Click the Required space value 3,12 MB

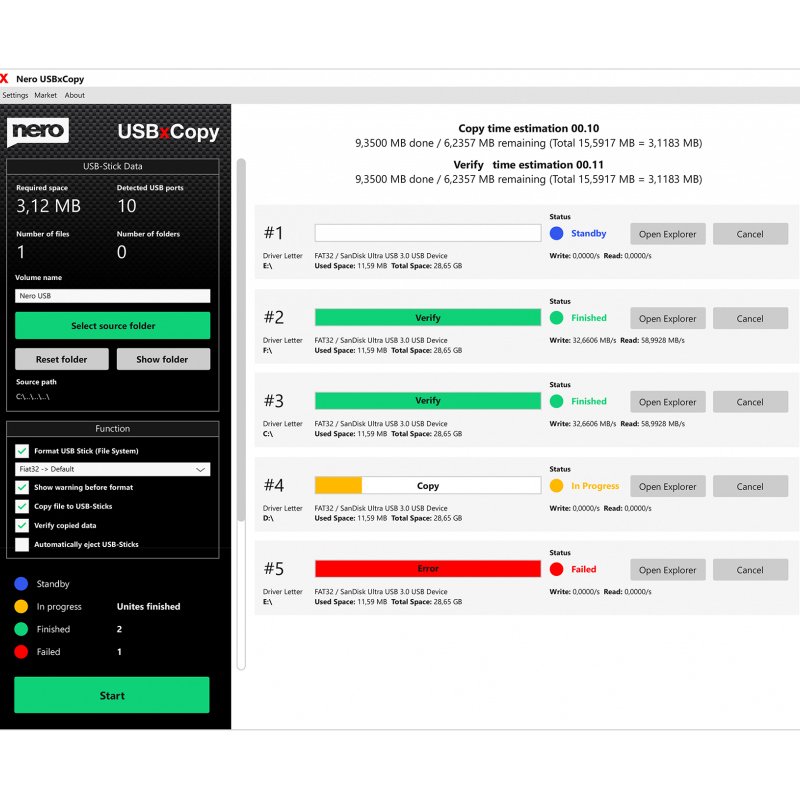48,206
